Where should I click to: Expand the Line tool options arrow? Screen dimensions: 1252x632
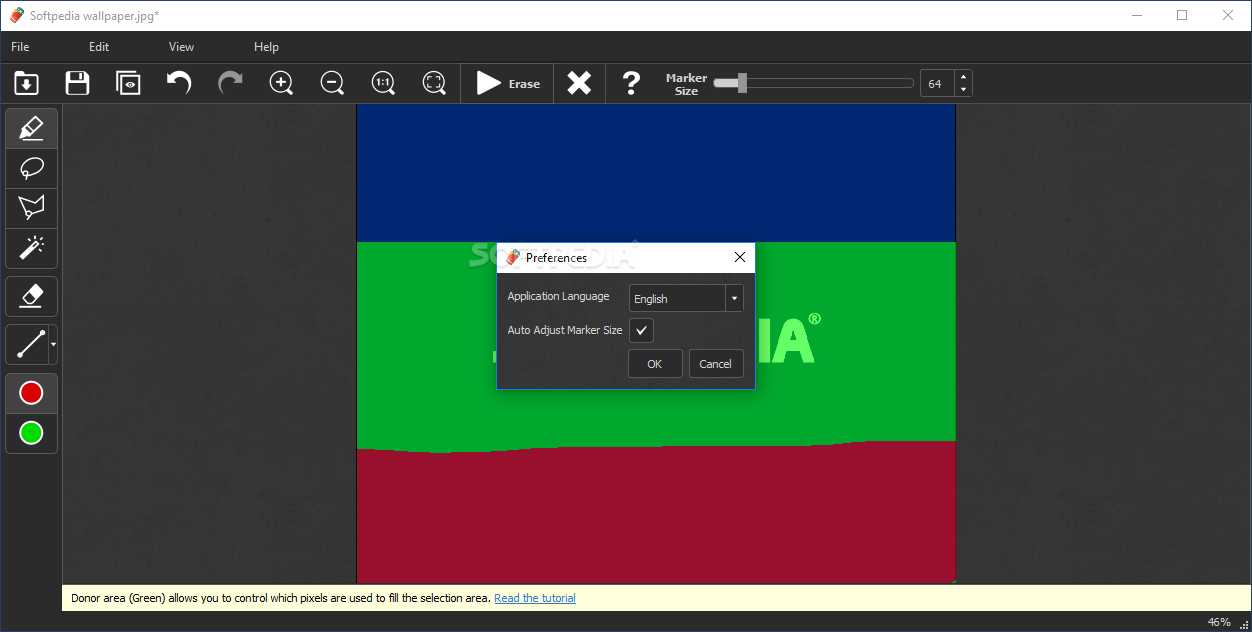53,344
